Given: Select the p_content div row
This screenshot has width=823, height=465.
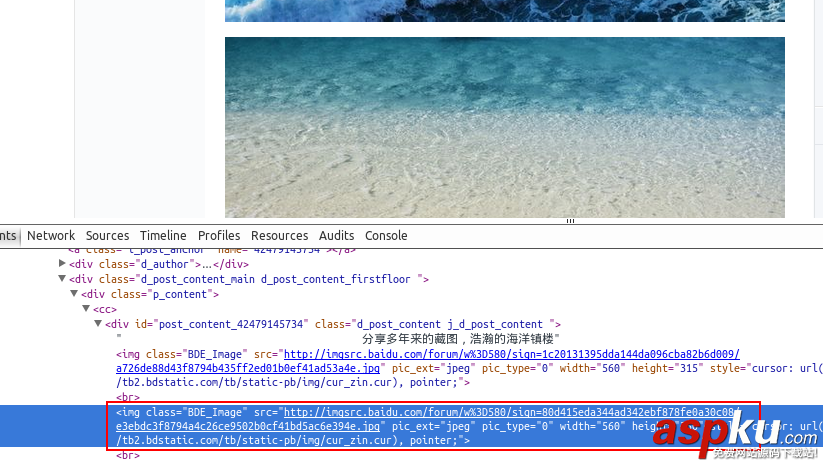Looking at the screenshot, I should pyautogui.click(x=150, y=294).
